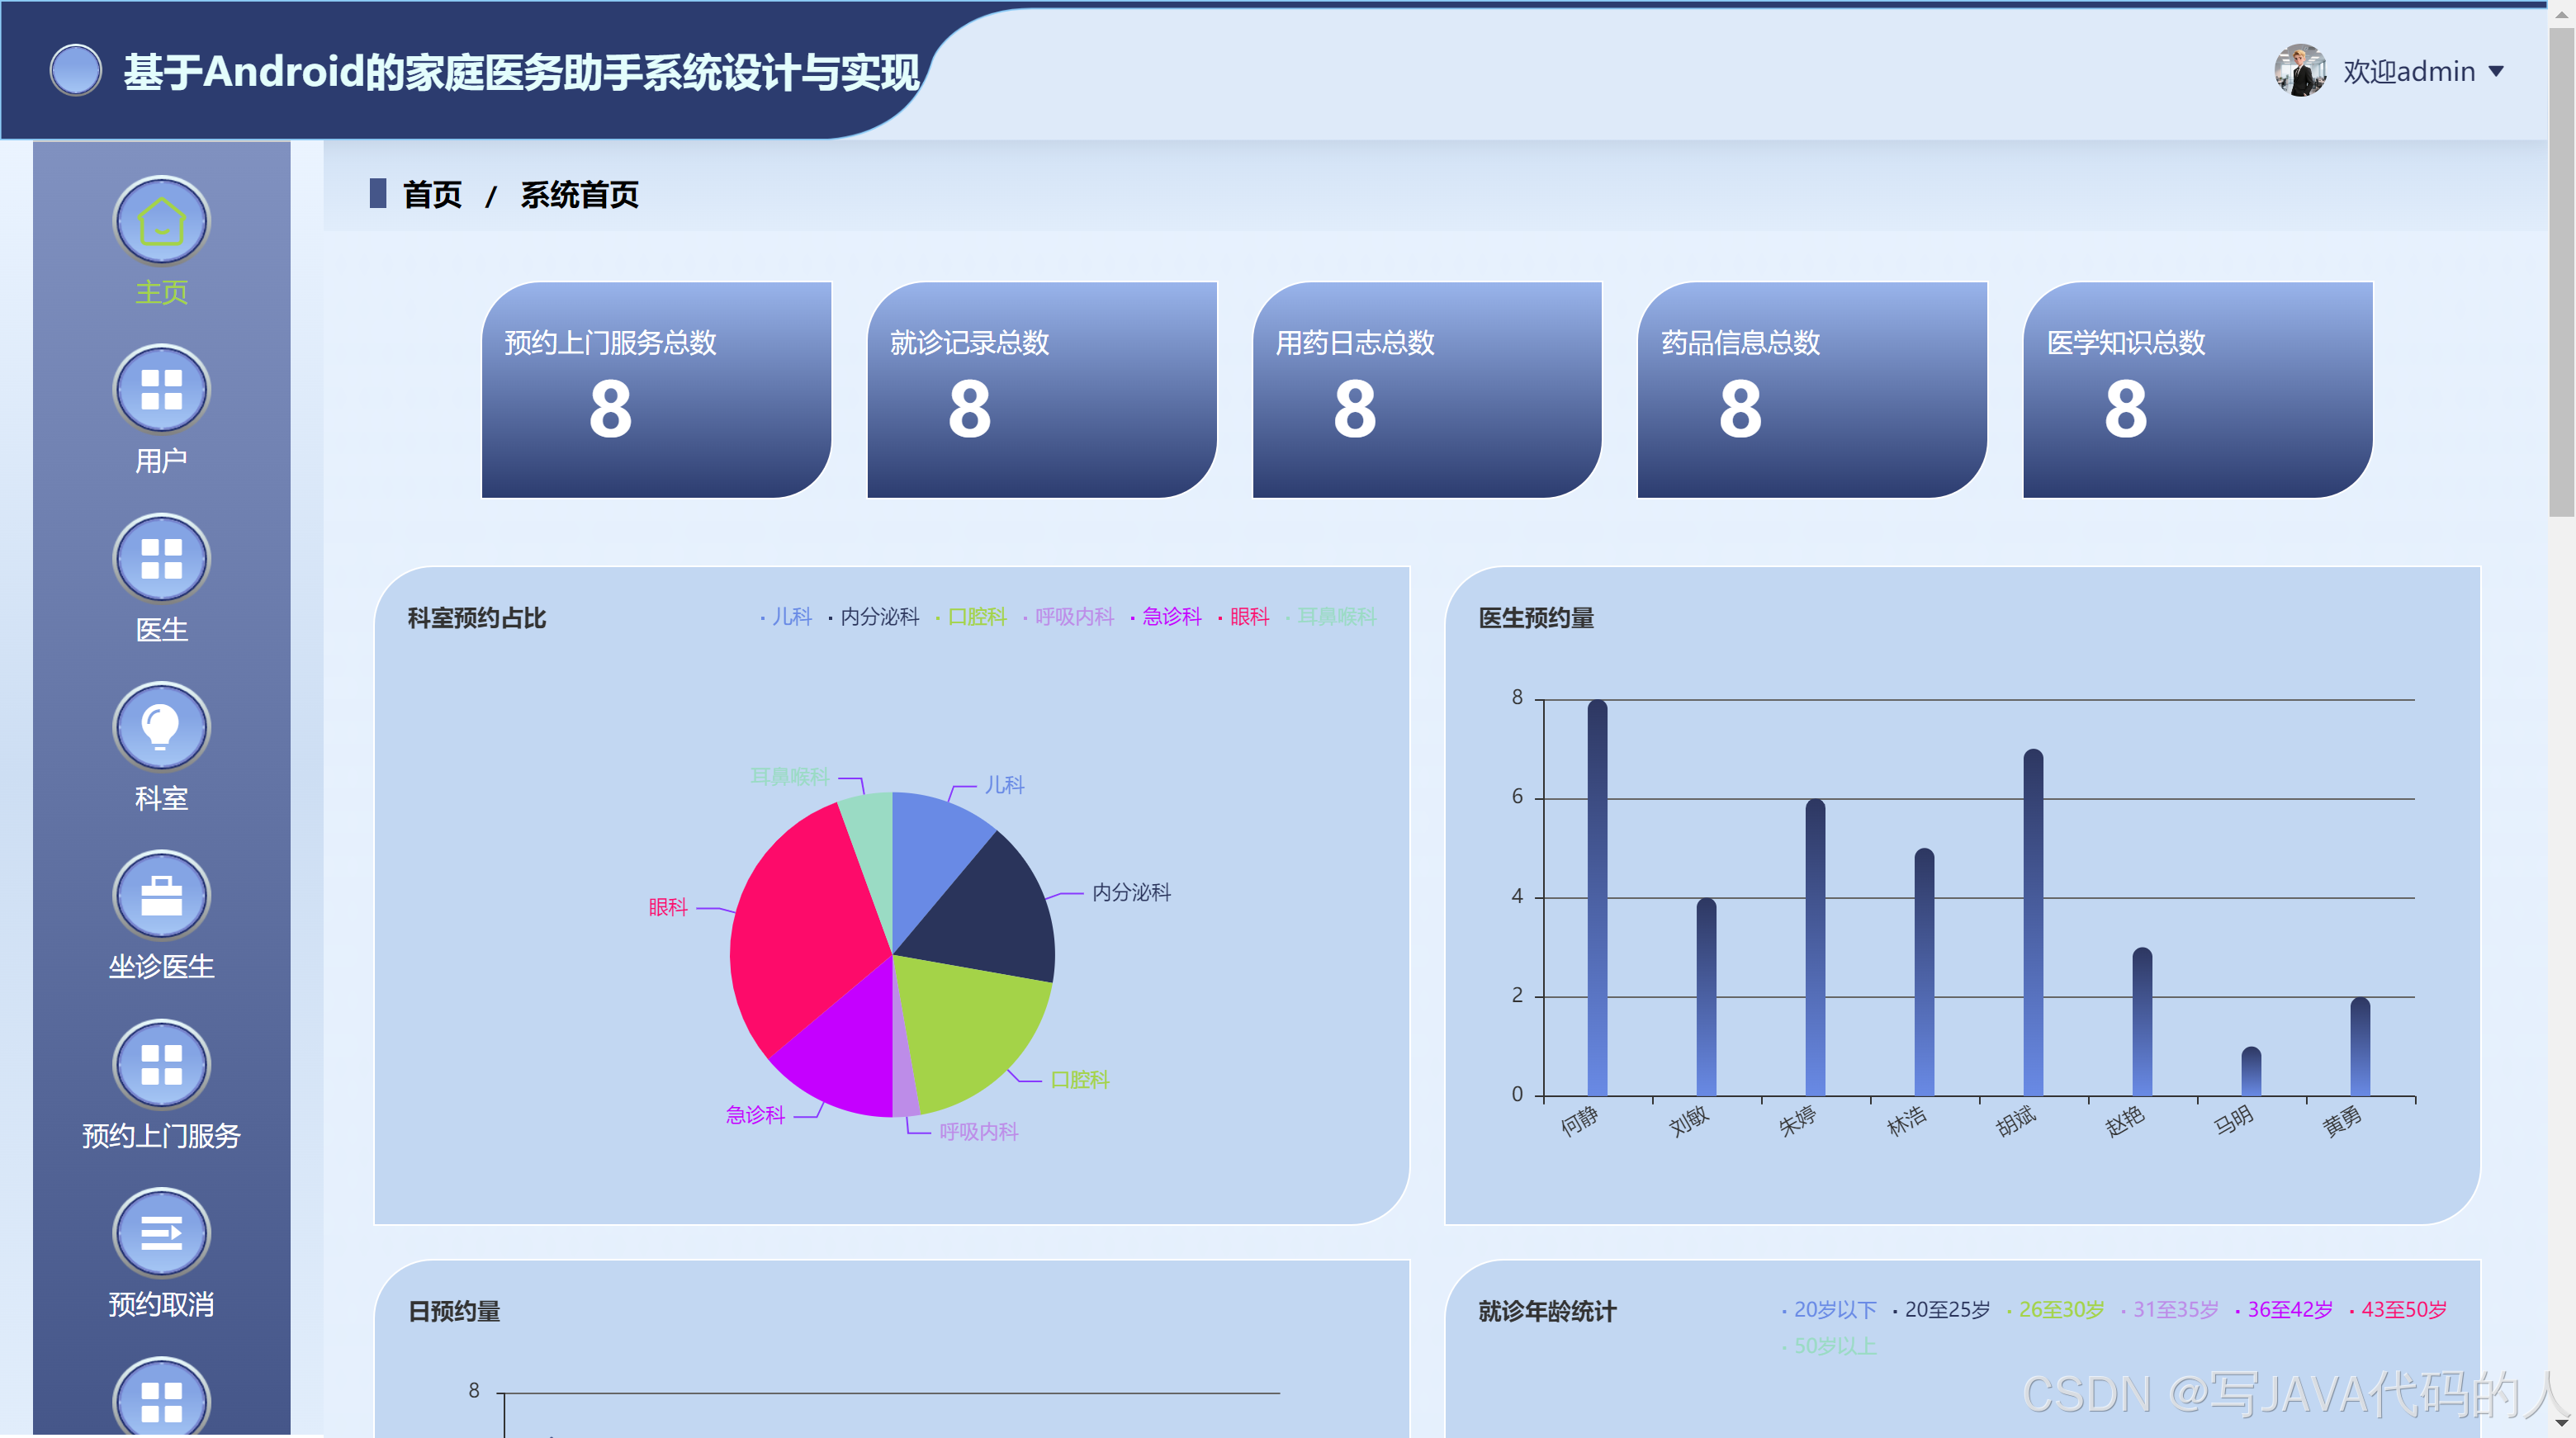
Task: Open the 预约取消 list icon
Action: pos(161,1233)
